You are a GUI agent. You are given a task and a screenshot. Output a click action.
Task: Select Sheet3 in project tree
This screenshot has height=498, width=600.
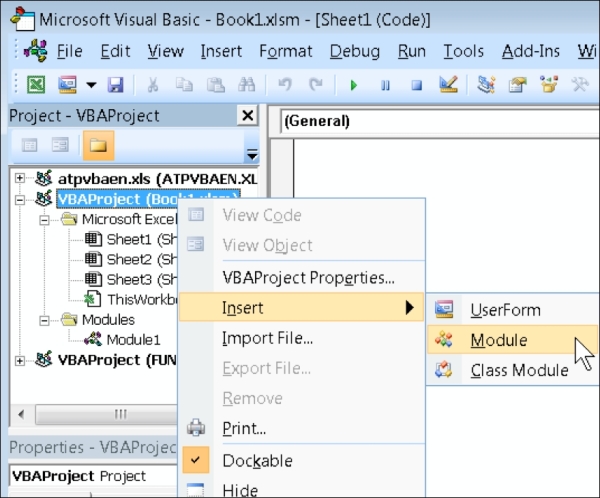coord(142,280)
